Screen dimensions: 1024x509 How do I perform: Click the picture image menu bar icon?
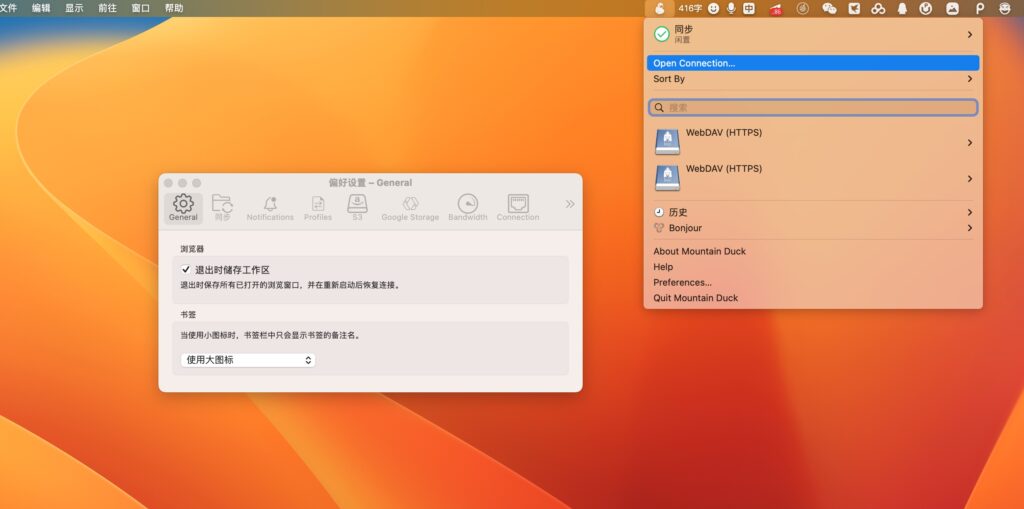point(953,8)
